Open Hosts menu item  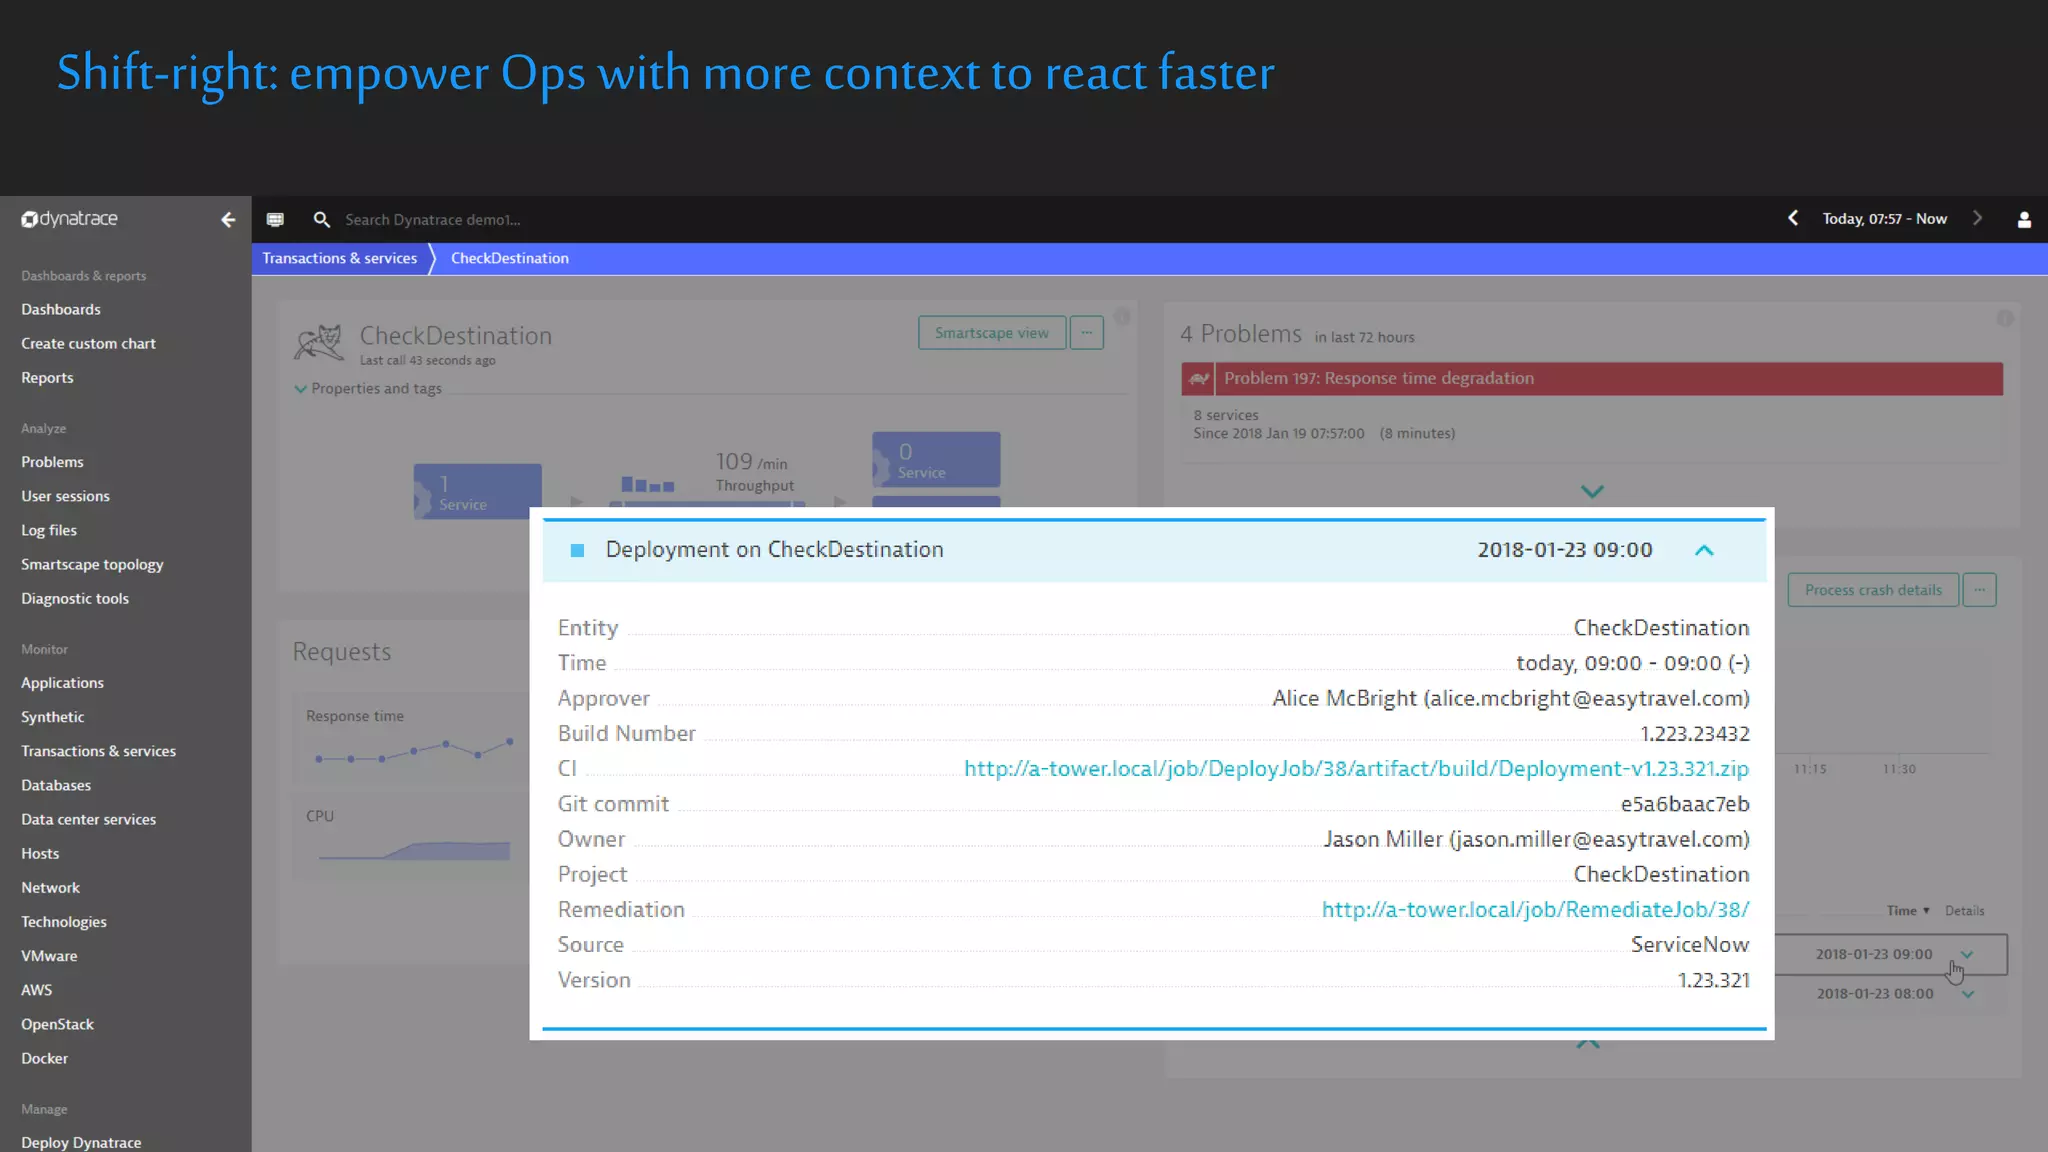pyautogui.click(x=40, y=854)
